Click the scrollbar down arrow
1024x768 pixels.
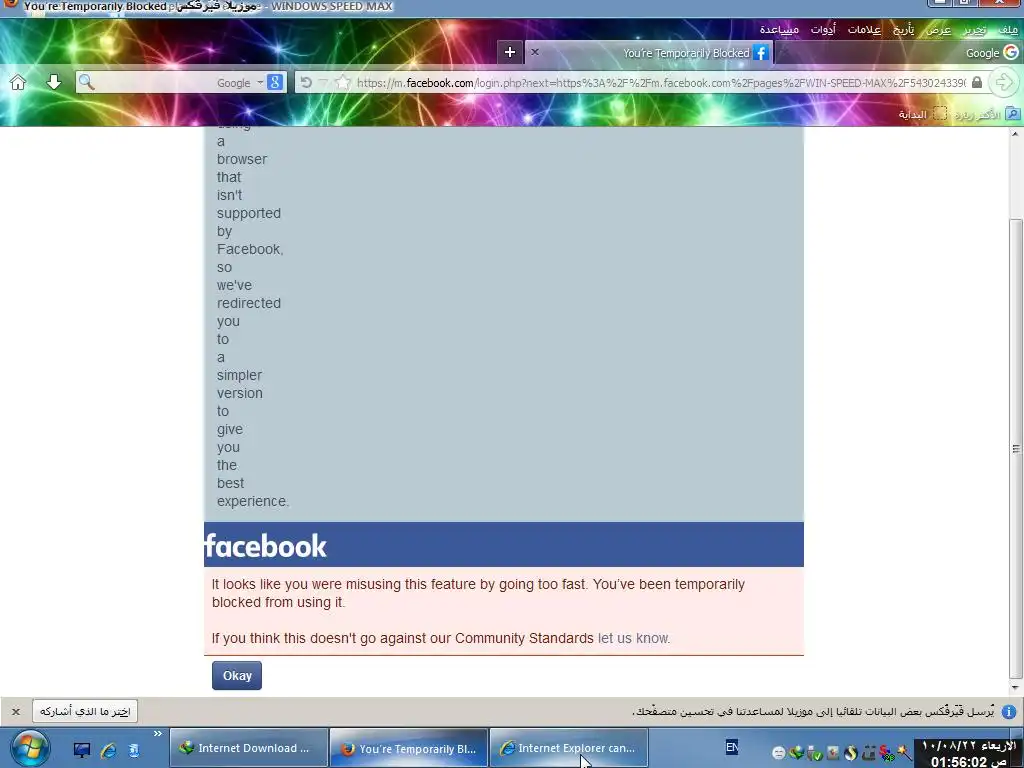coord(1016,688)
